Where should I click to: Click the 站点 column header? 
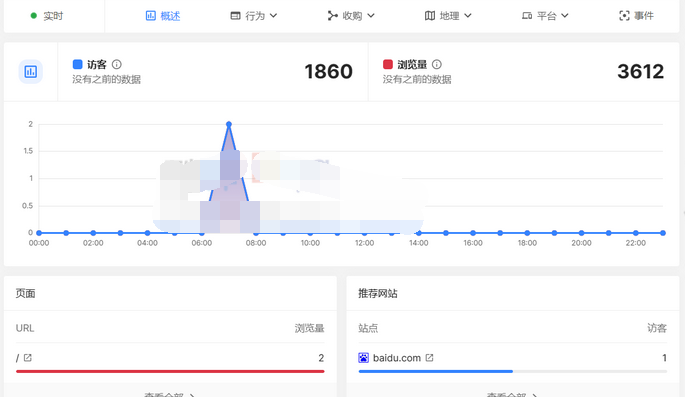pos(368,328)
